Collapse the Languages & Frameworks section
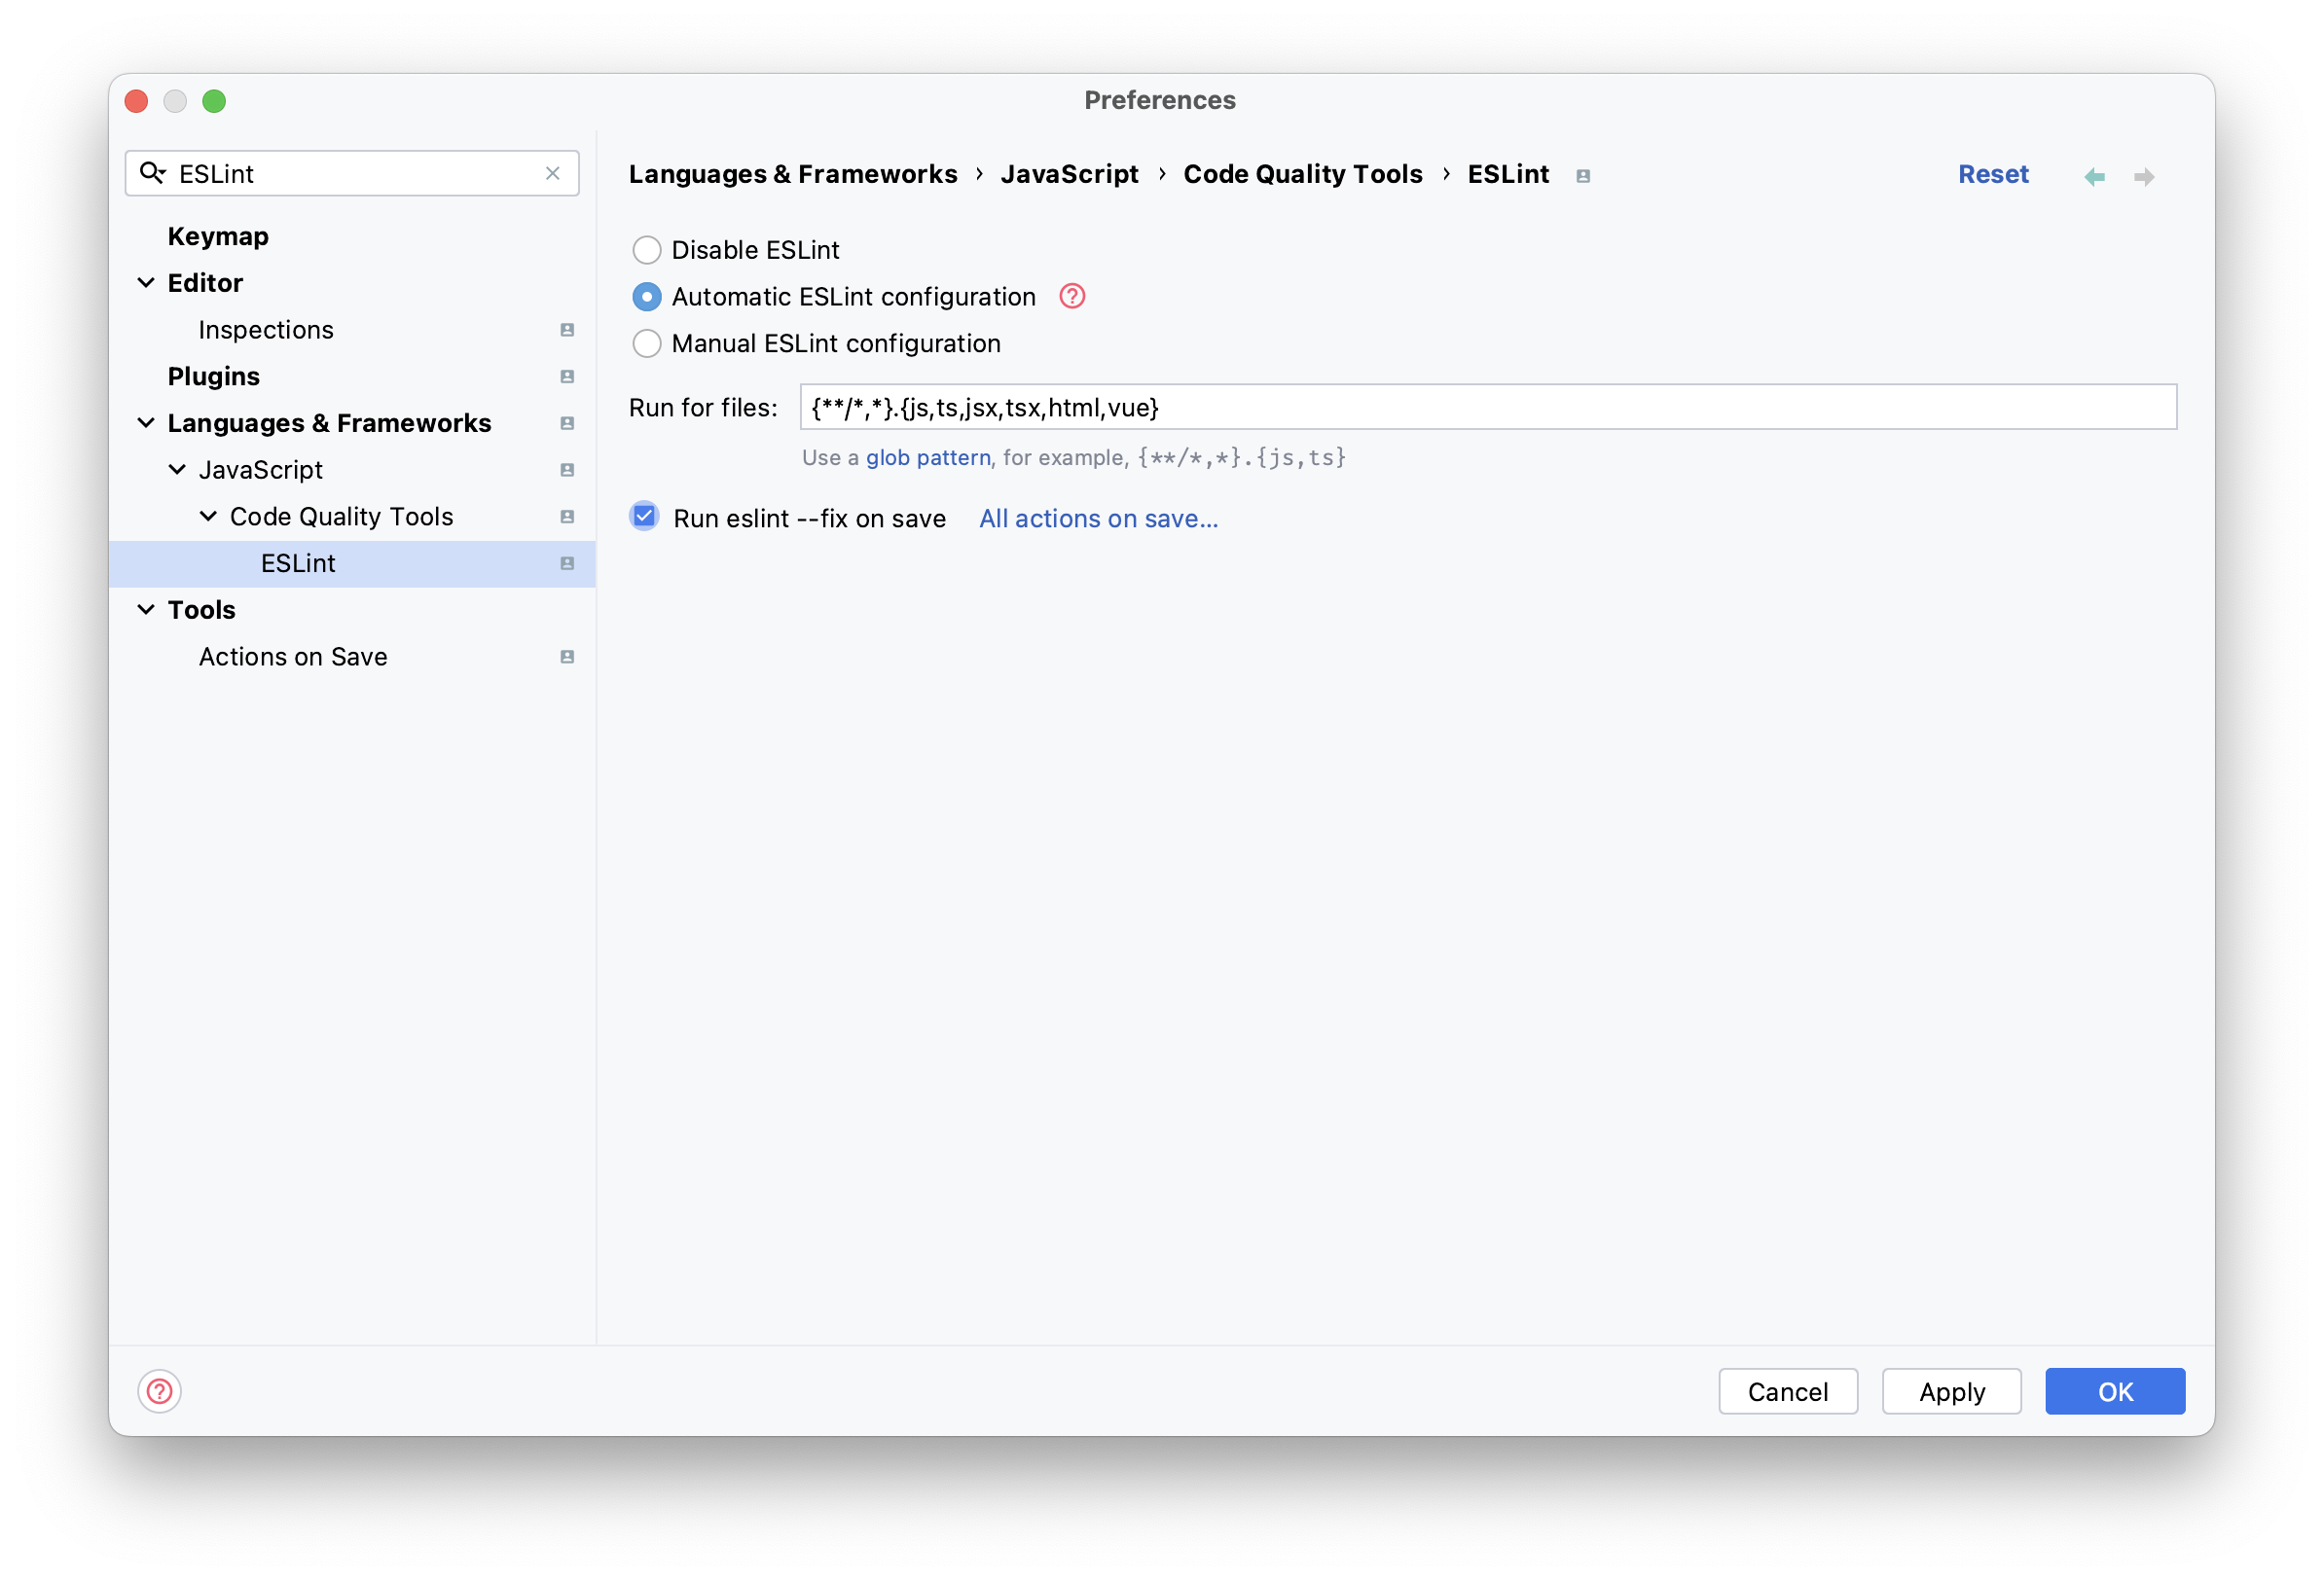Viewport: 2324px width, 1580px height. click(146, 423)
